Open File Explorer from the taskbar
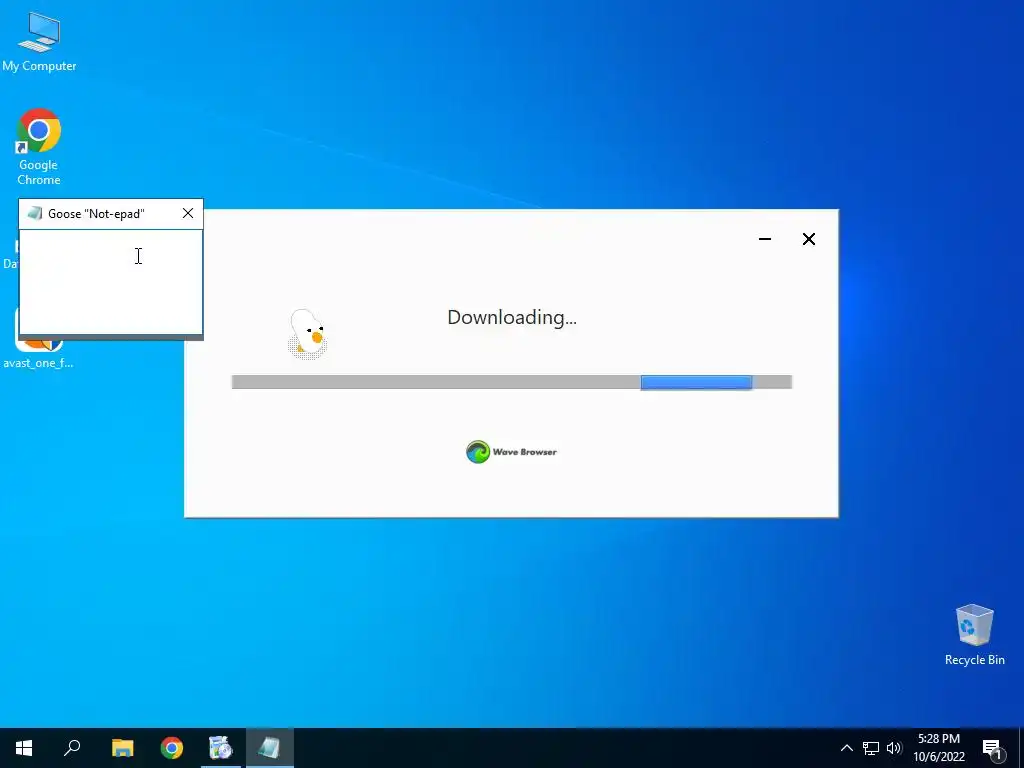 122,748
